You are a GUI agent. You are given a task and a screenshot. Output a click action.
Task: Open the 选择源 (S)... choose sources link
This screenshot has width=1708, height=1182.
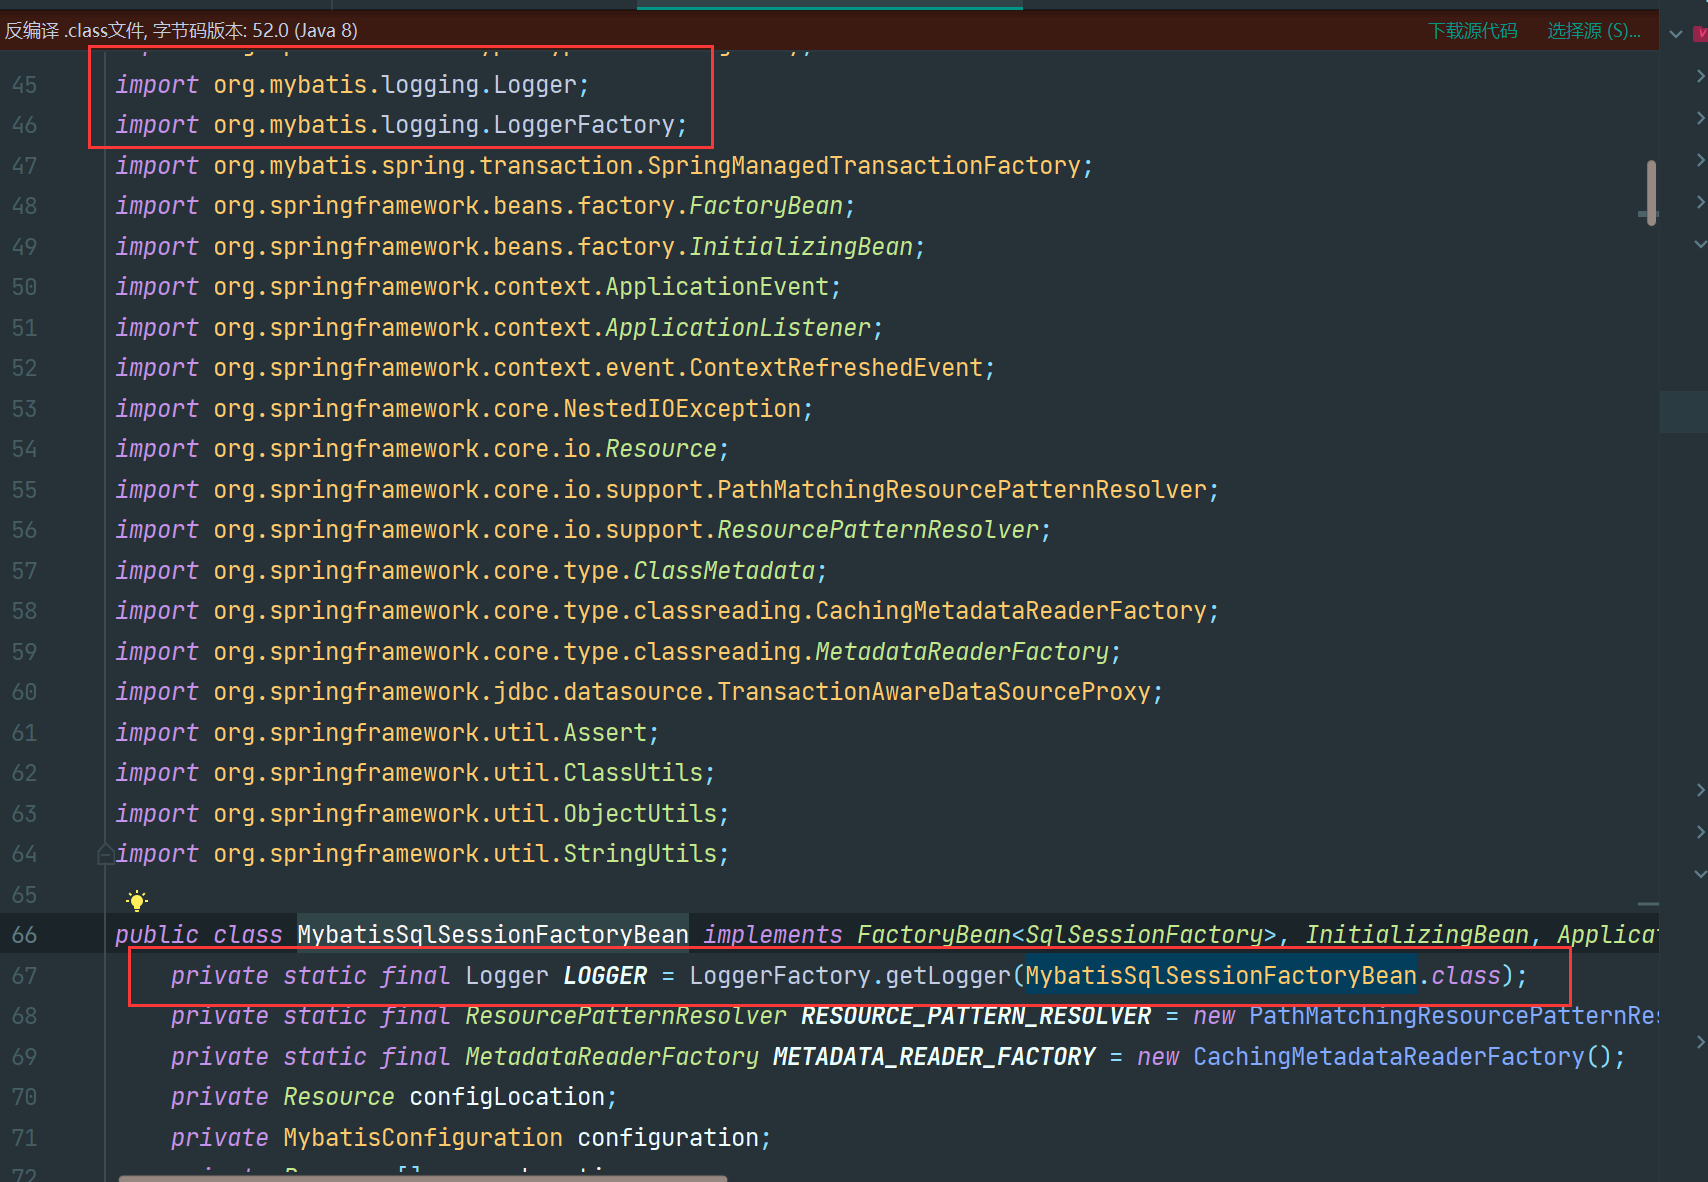[1593, 31]
